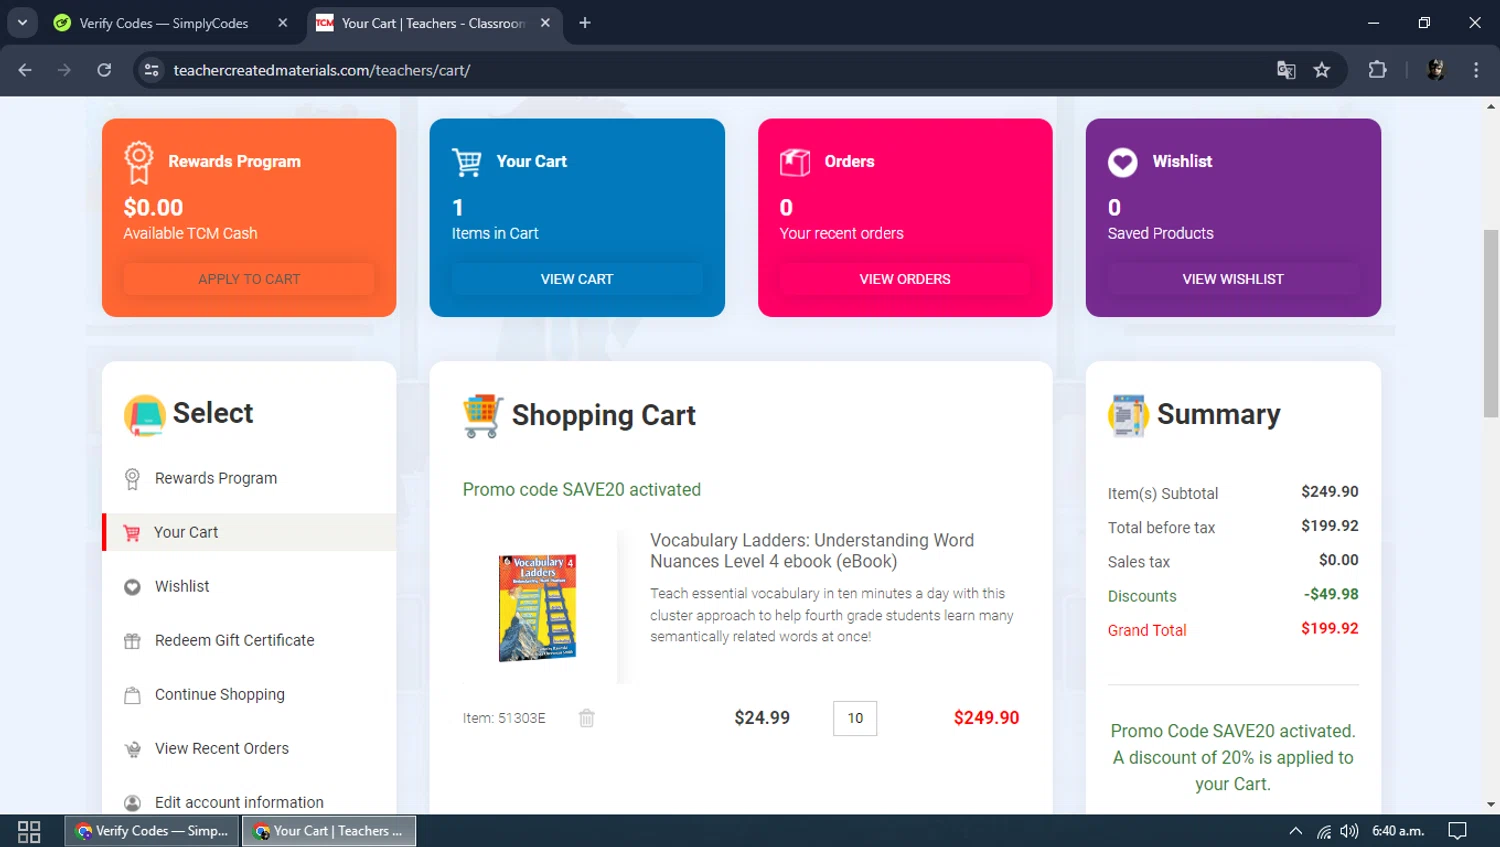Open the Chrome extensions puzzle icon
This screenshot has width=1500, height=847.
pyautogui.click(x=1377, y=70)
